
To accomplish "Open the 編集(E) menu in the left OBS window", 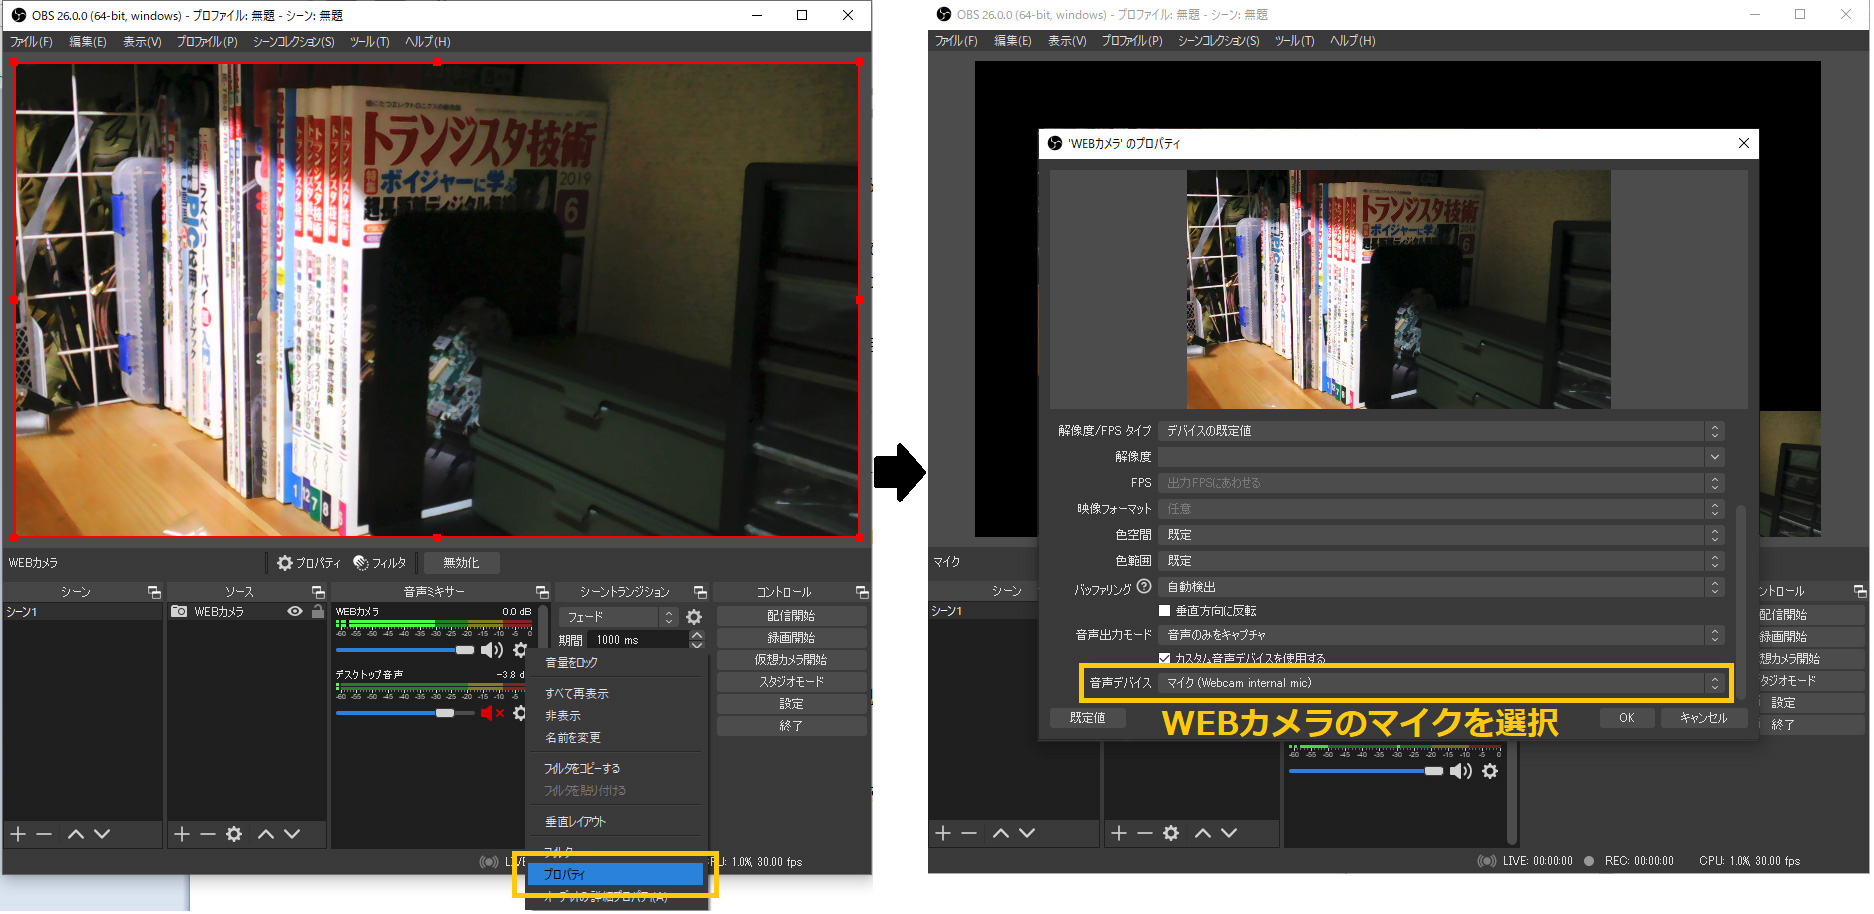I will (88, 42).
